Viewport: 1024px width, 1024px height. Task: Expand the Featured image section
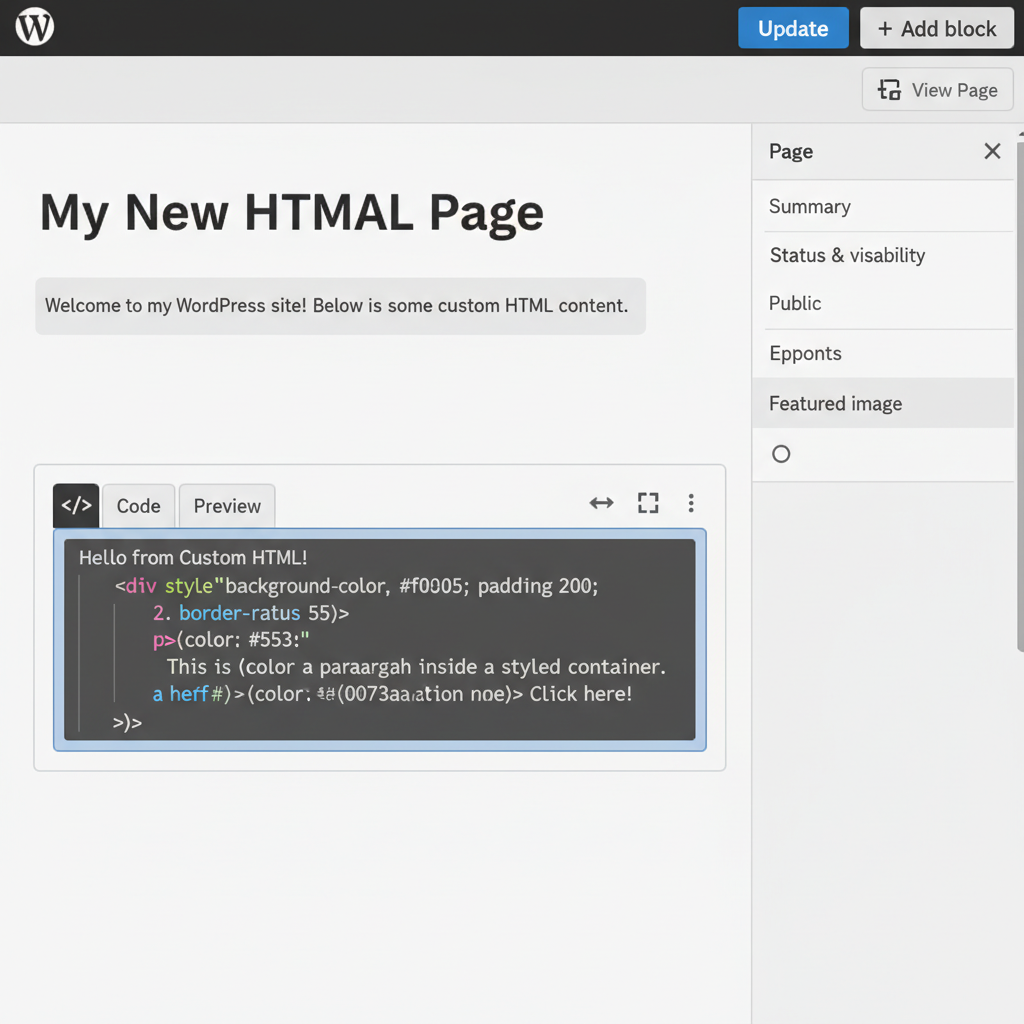[882, 404]
